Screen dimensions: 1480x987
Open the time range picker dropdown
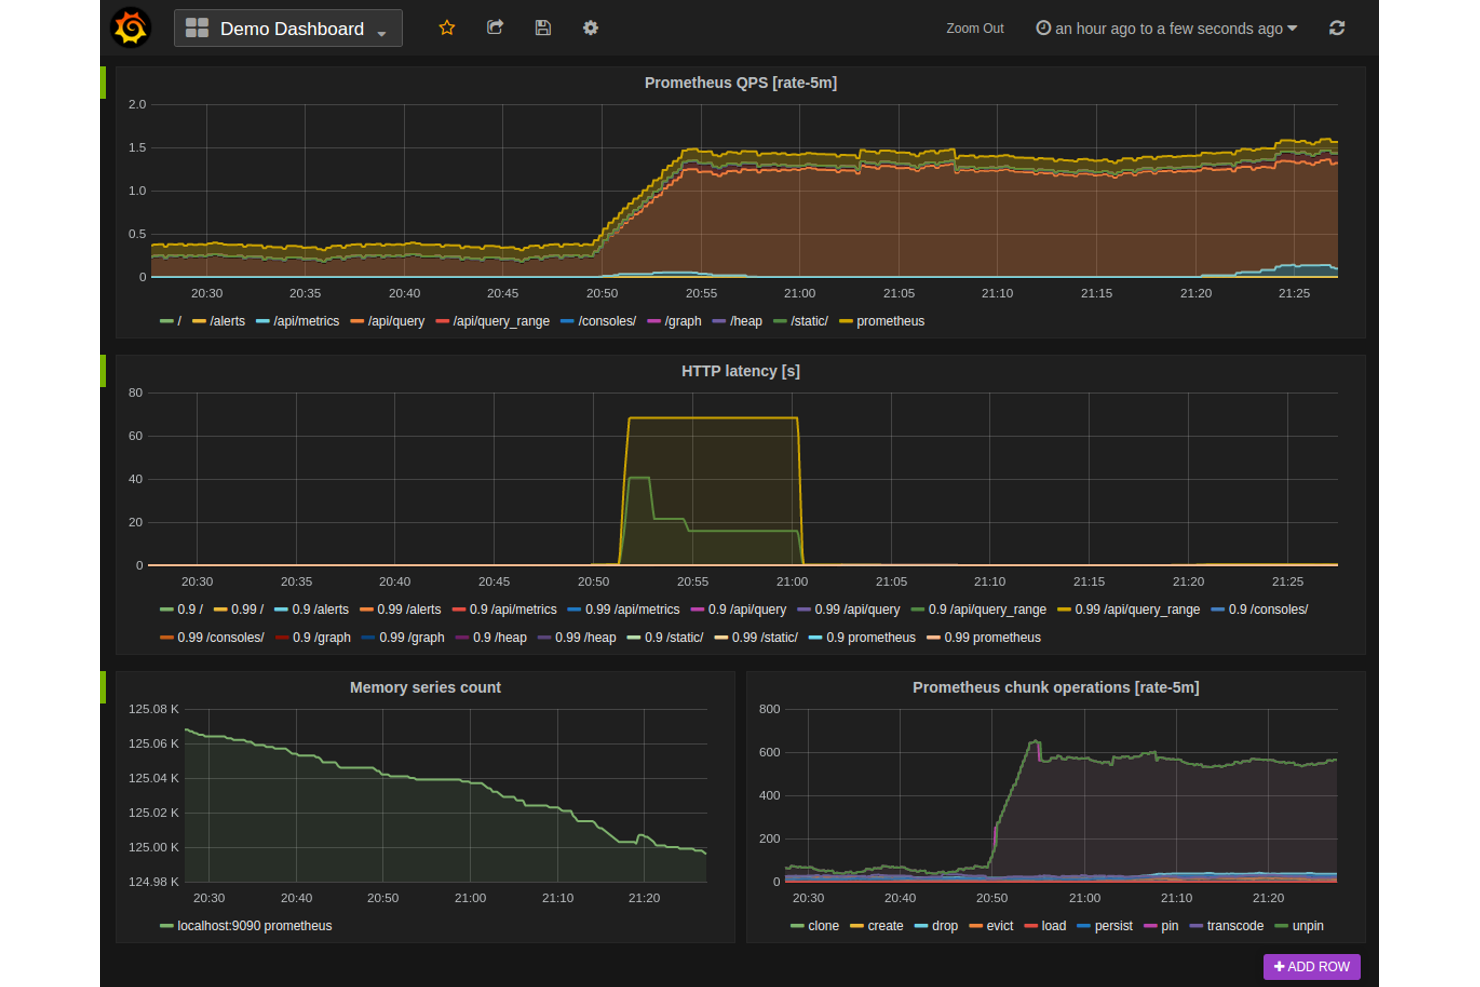click(x=1166, y=28)
